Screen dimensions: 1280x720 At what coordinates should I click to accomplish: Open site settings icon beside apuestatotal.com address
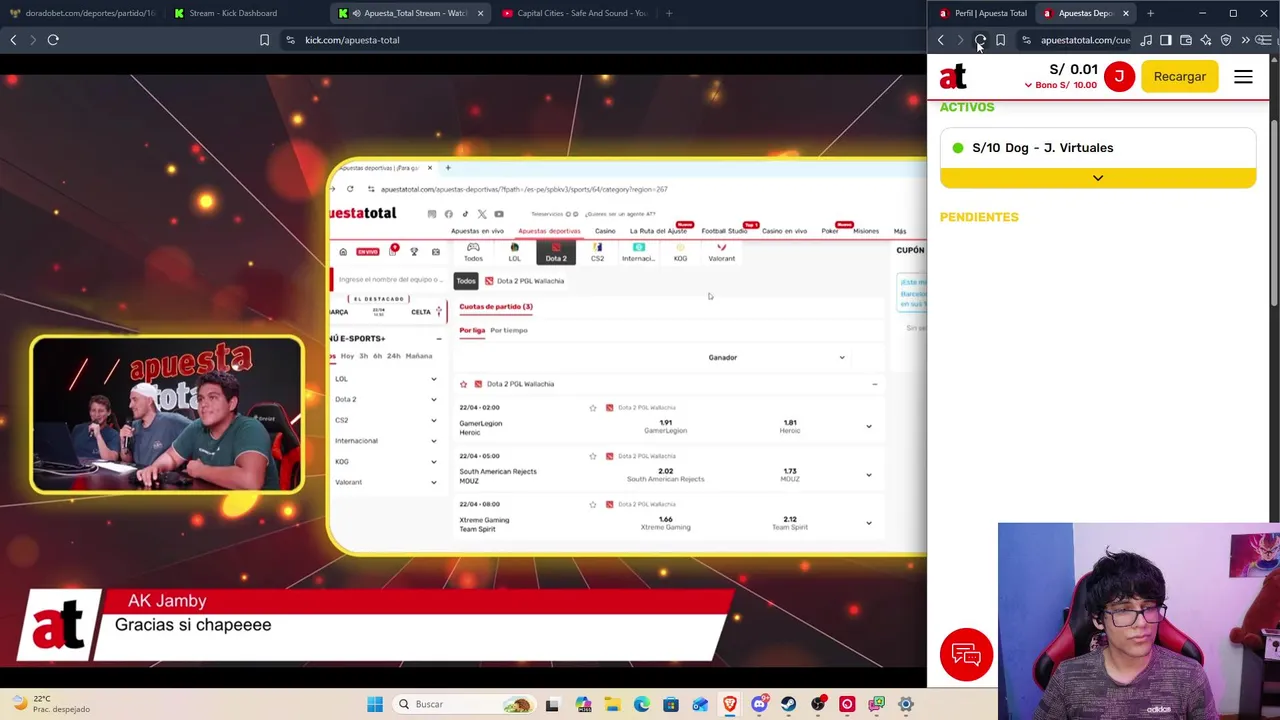tap(1026, 40)
